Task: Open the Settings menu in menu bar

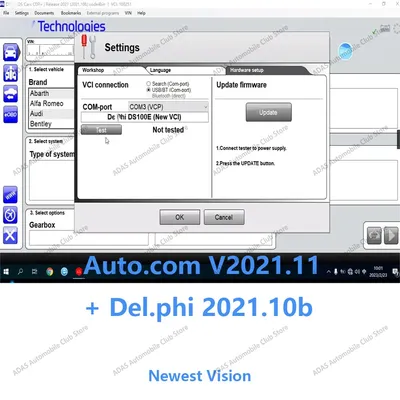Action: [x=22, y=13]
